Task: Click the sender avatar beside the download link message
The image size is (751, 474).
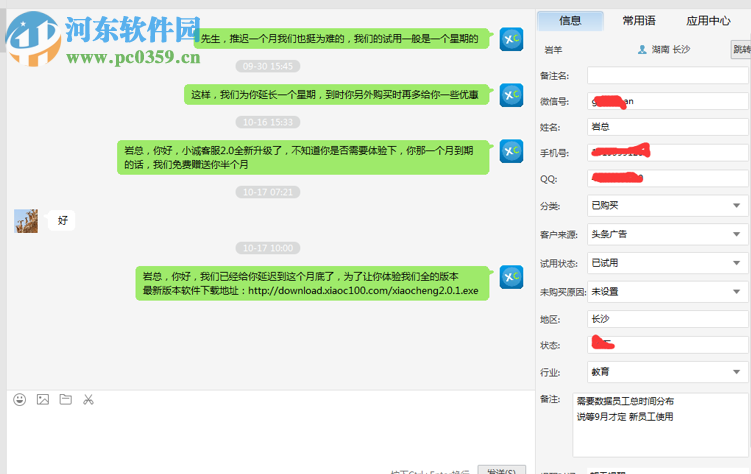Action: pyautogui.click(x=511, y=277)
